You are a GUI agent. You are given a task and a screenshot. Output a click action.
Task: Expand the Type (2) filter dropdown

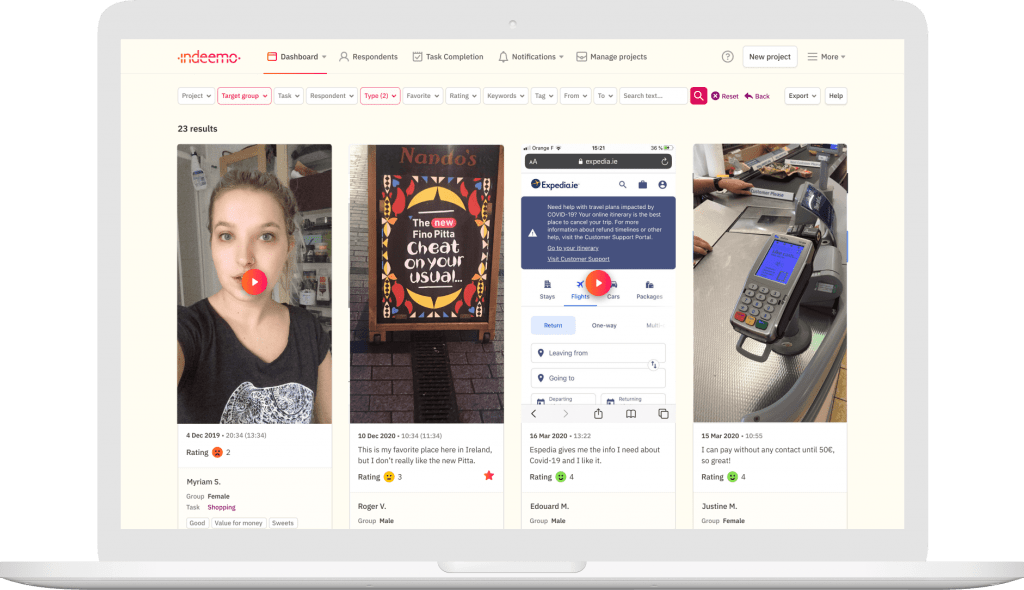(380, 96)
